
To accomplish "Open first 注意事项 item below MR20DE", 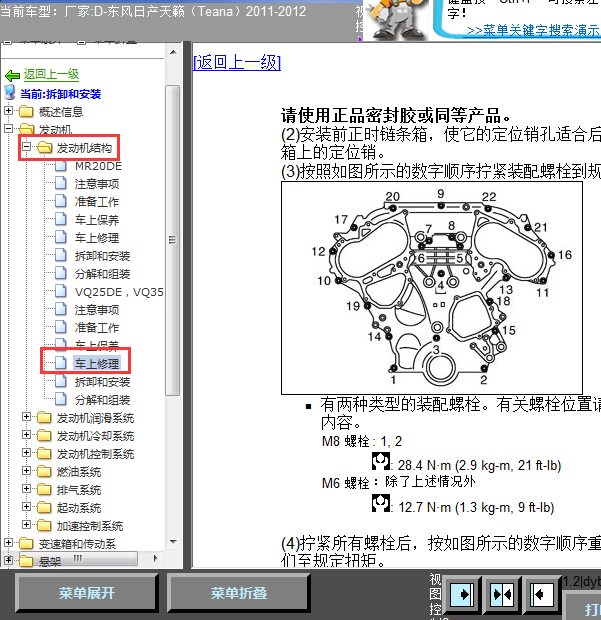I will point(97,184).
